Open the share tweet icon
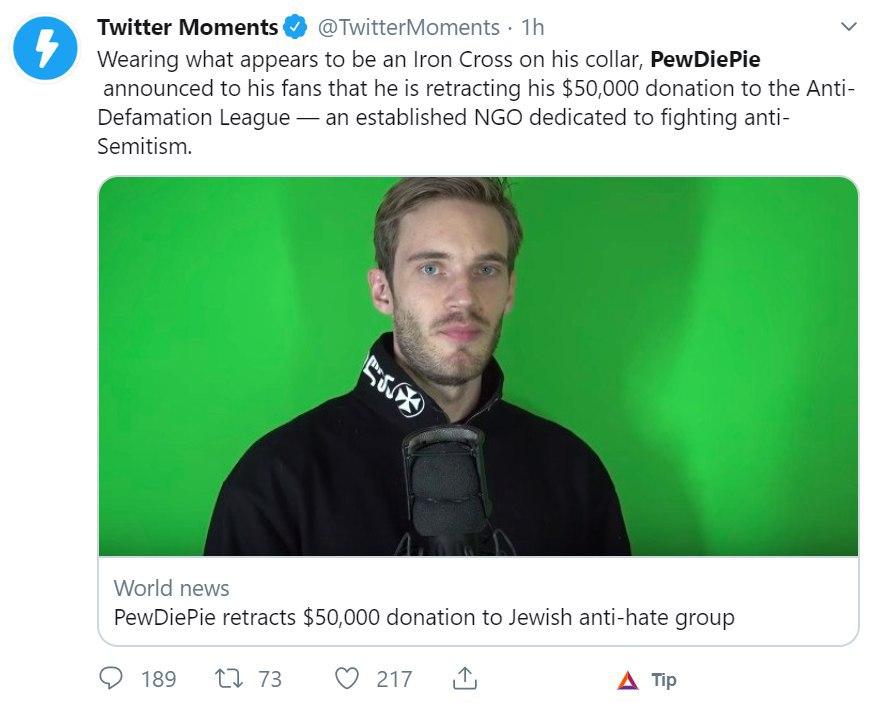This screenshot has width=875, height=703. click(464, 679)
